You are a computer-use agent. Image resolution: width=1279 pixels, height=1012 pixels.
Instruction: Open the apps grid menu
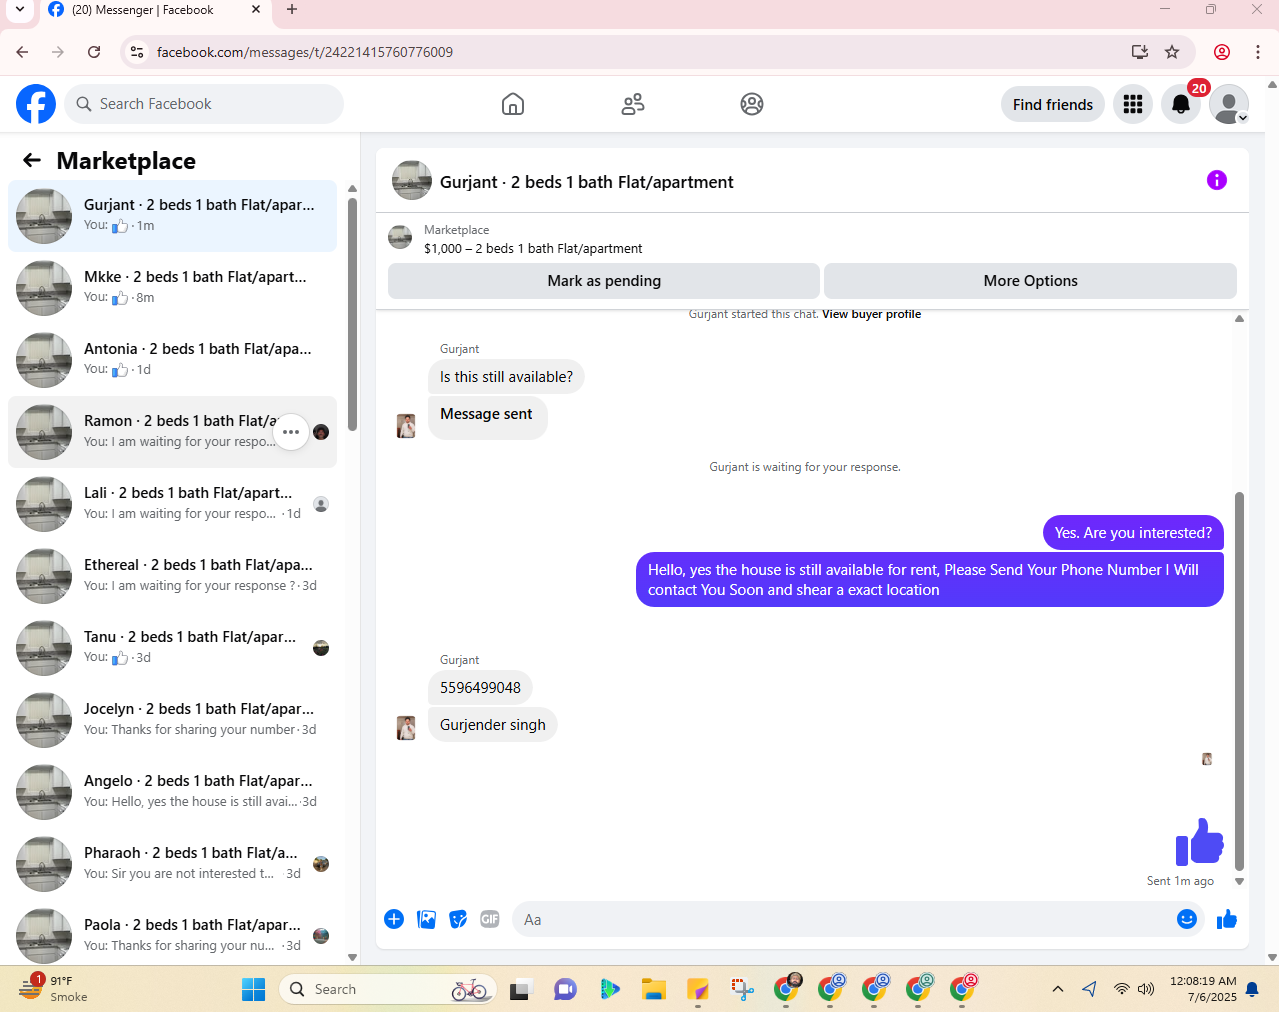point(1133,104)
